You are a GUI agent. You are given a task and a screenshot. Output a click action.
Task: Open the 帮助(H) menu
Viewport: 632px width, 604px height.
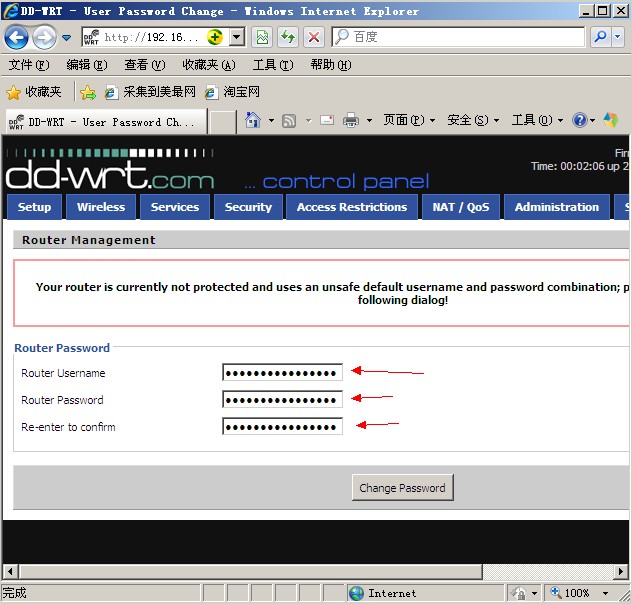331,65
